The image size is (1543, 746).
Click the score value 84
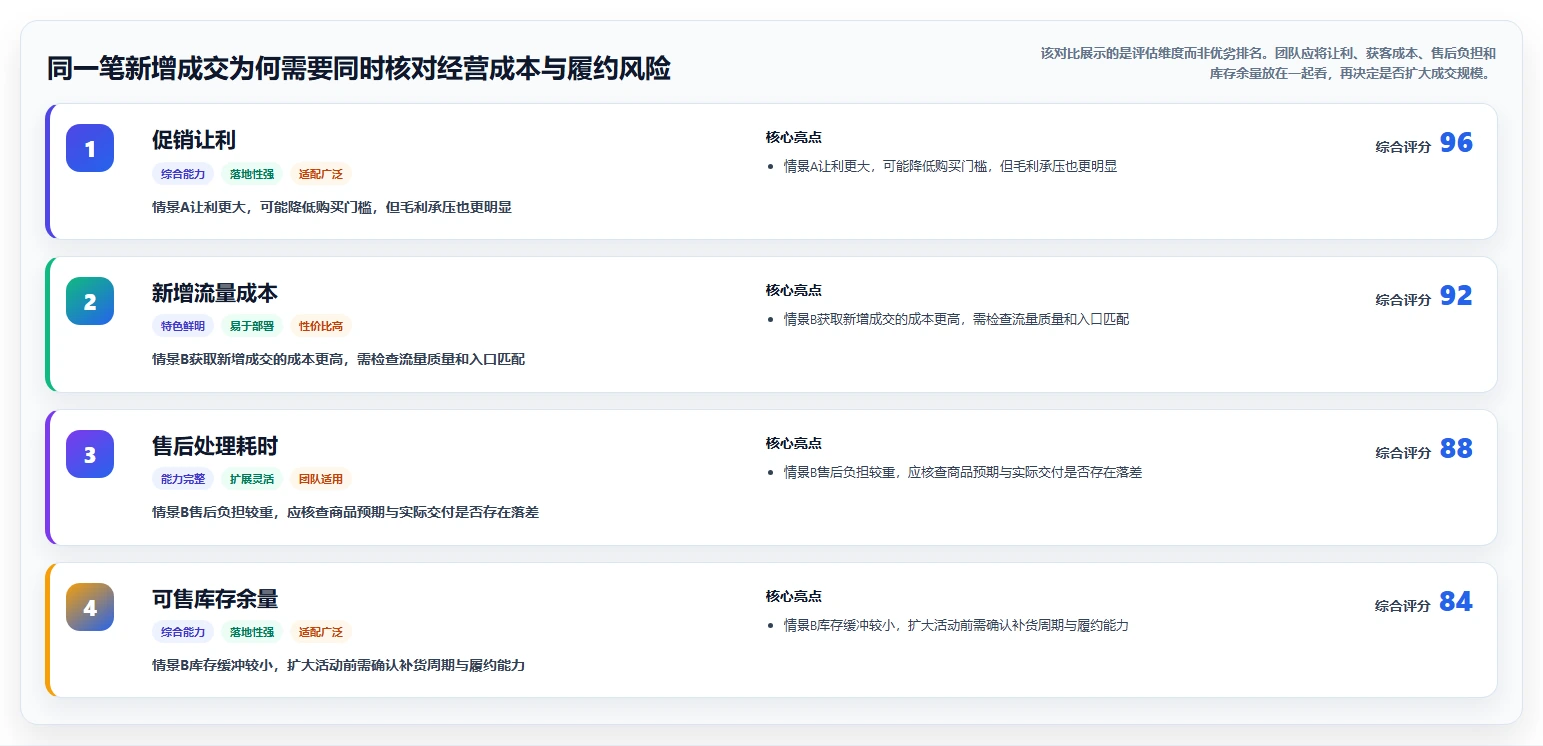click(x=1456, y=602)
